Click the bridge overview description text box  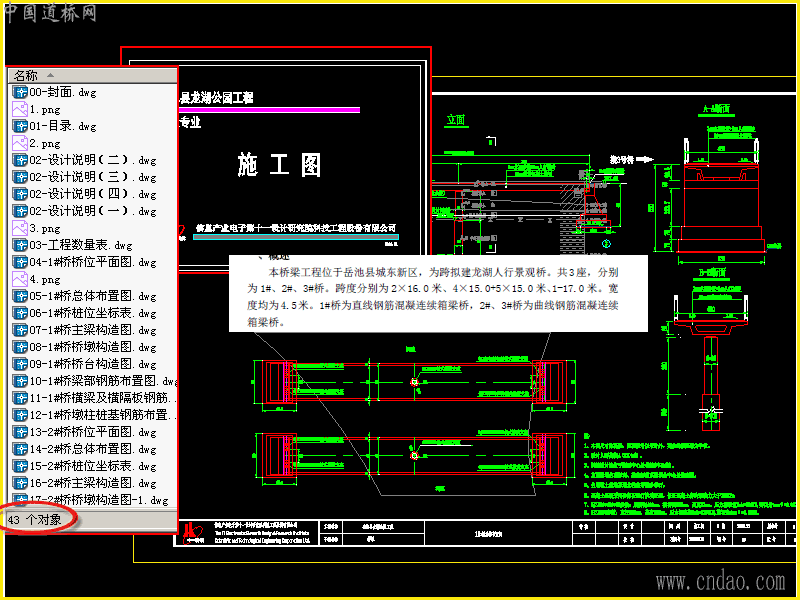tap(438, 293)
